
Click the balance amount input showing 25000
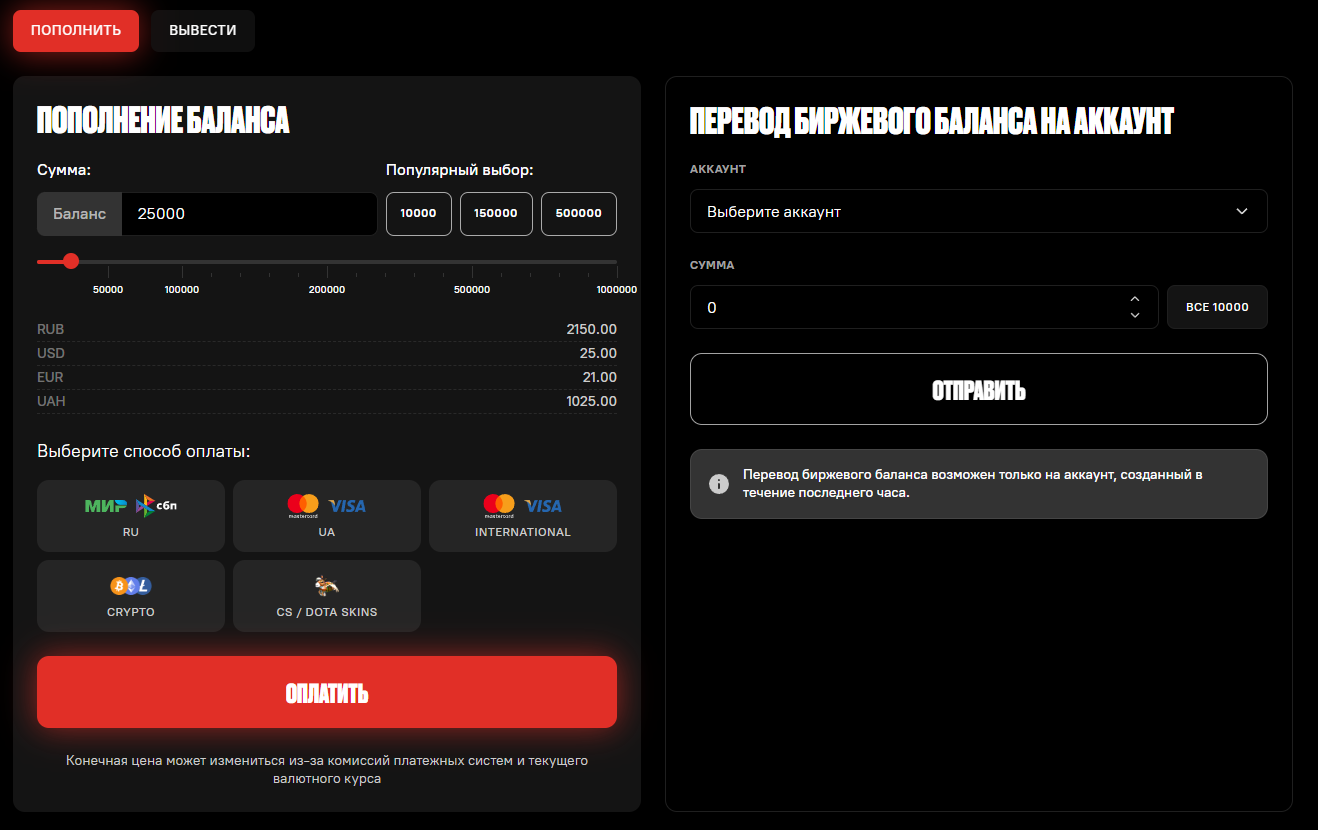pos(248,214)
